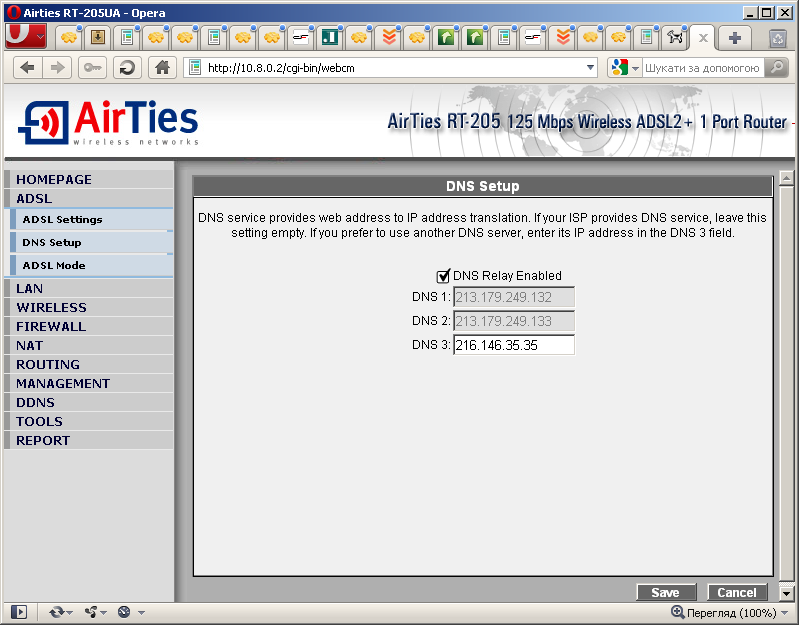Click the AirTies logo

pyautogui.click(x=109, y=122)
